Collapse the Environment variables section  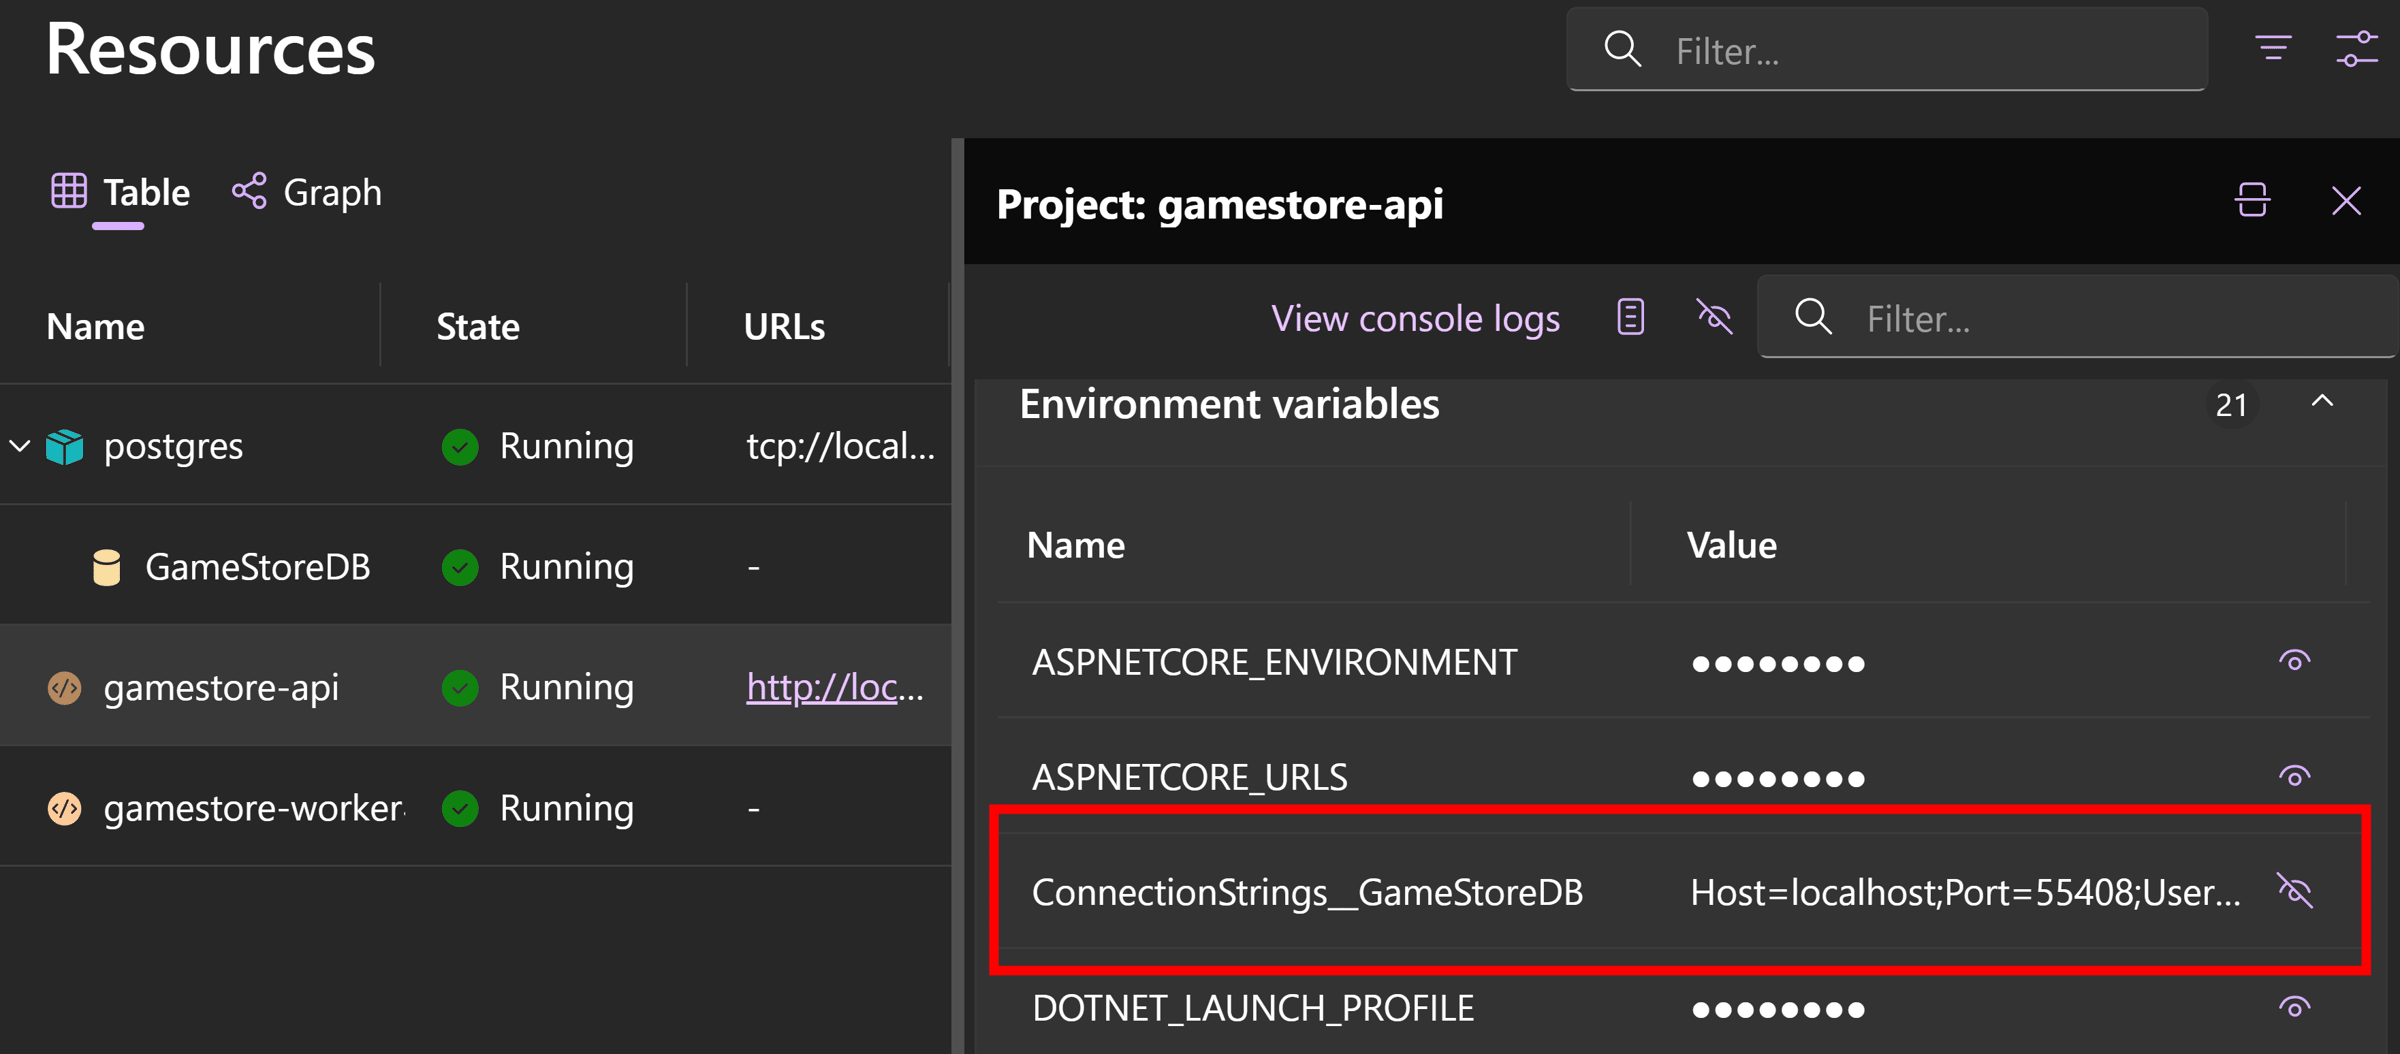coord(2322,402)
